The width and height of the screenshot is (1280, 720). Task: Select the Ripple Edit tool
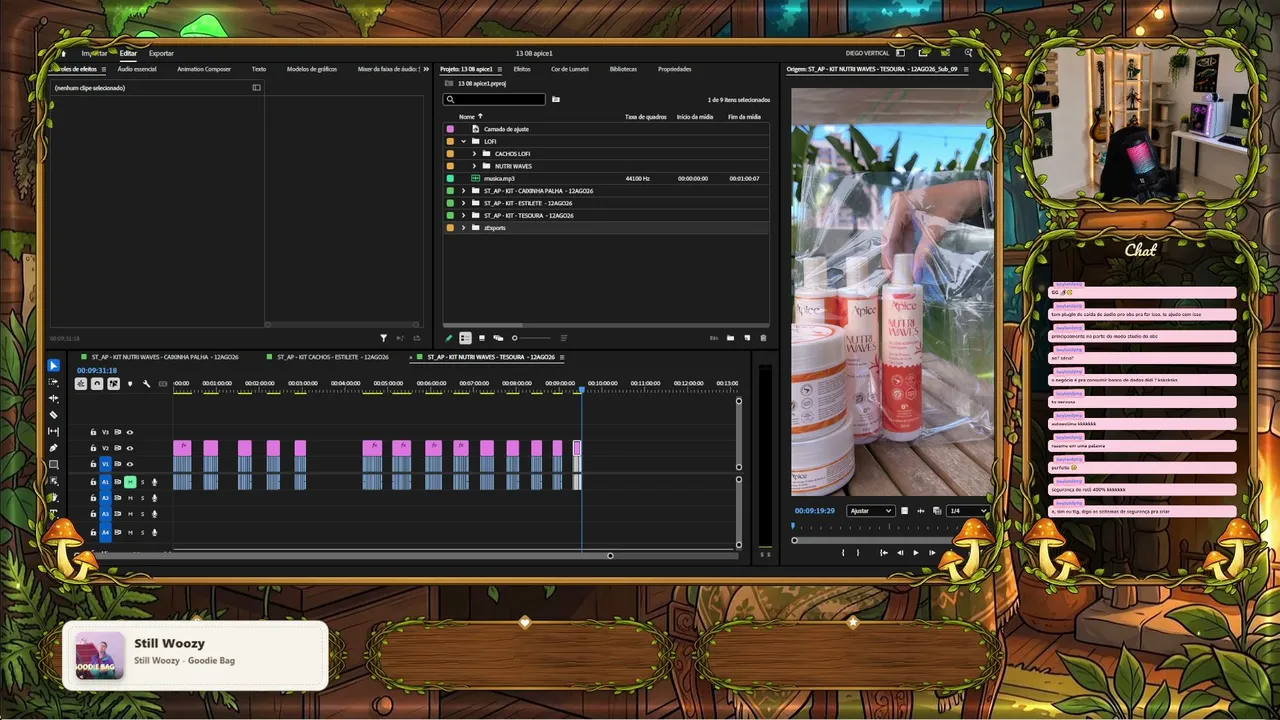54,398
